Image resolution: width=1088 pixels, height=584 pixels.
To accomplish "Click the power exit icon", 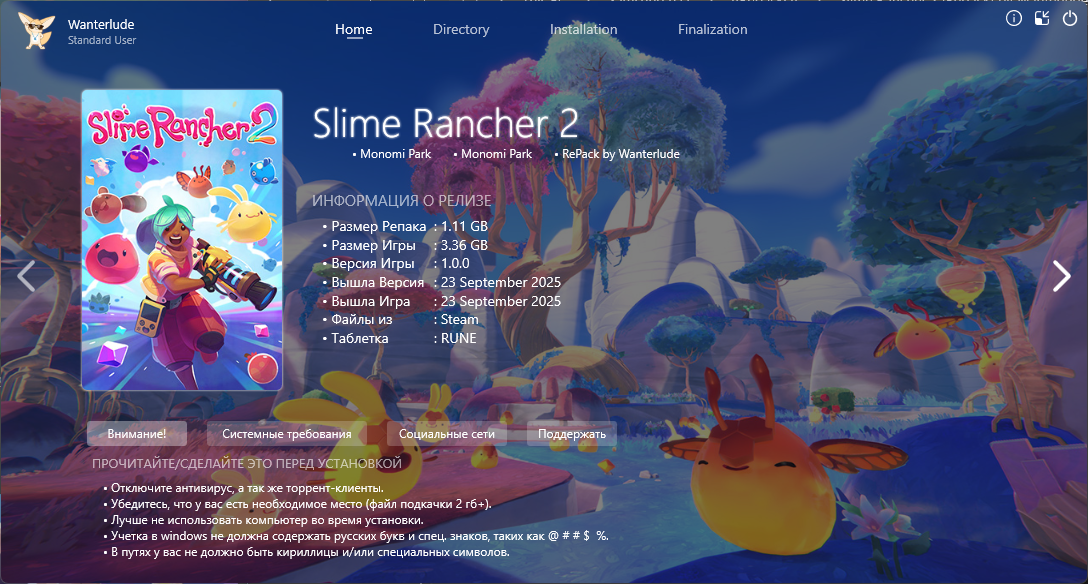I will click(x=1070, y=19).
